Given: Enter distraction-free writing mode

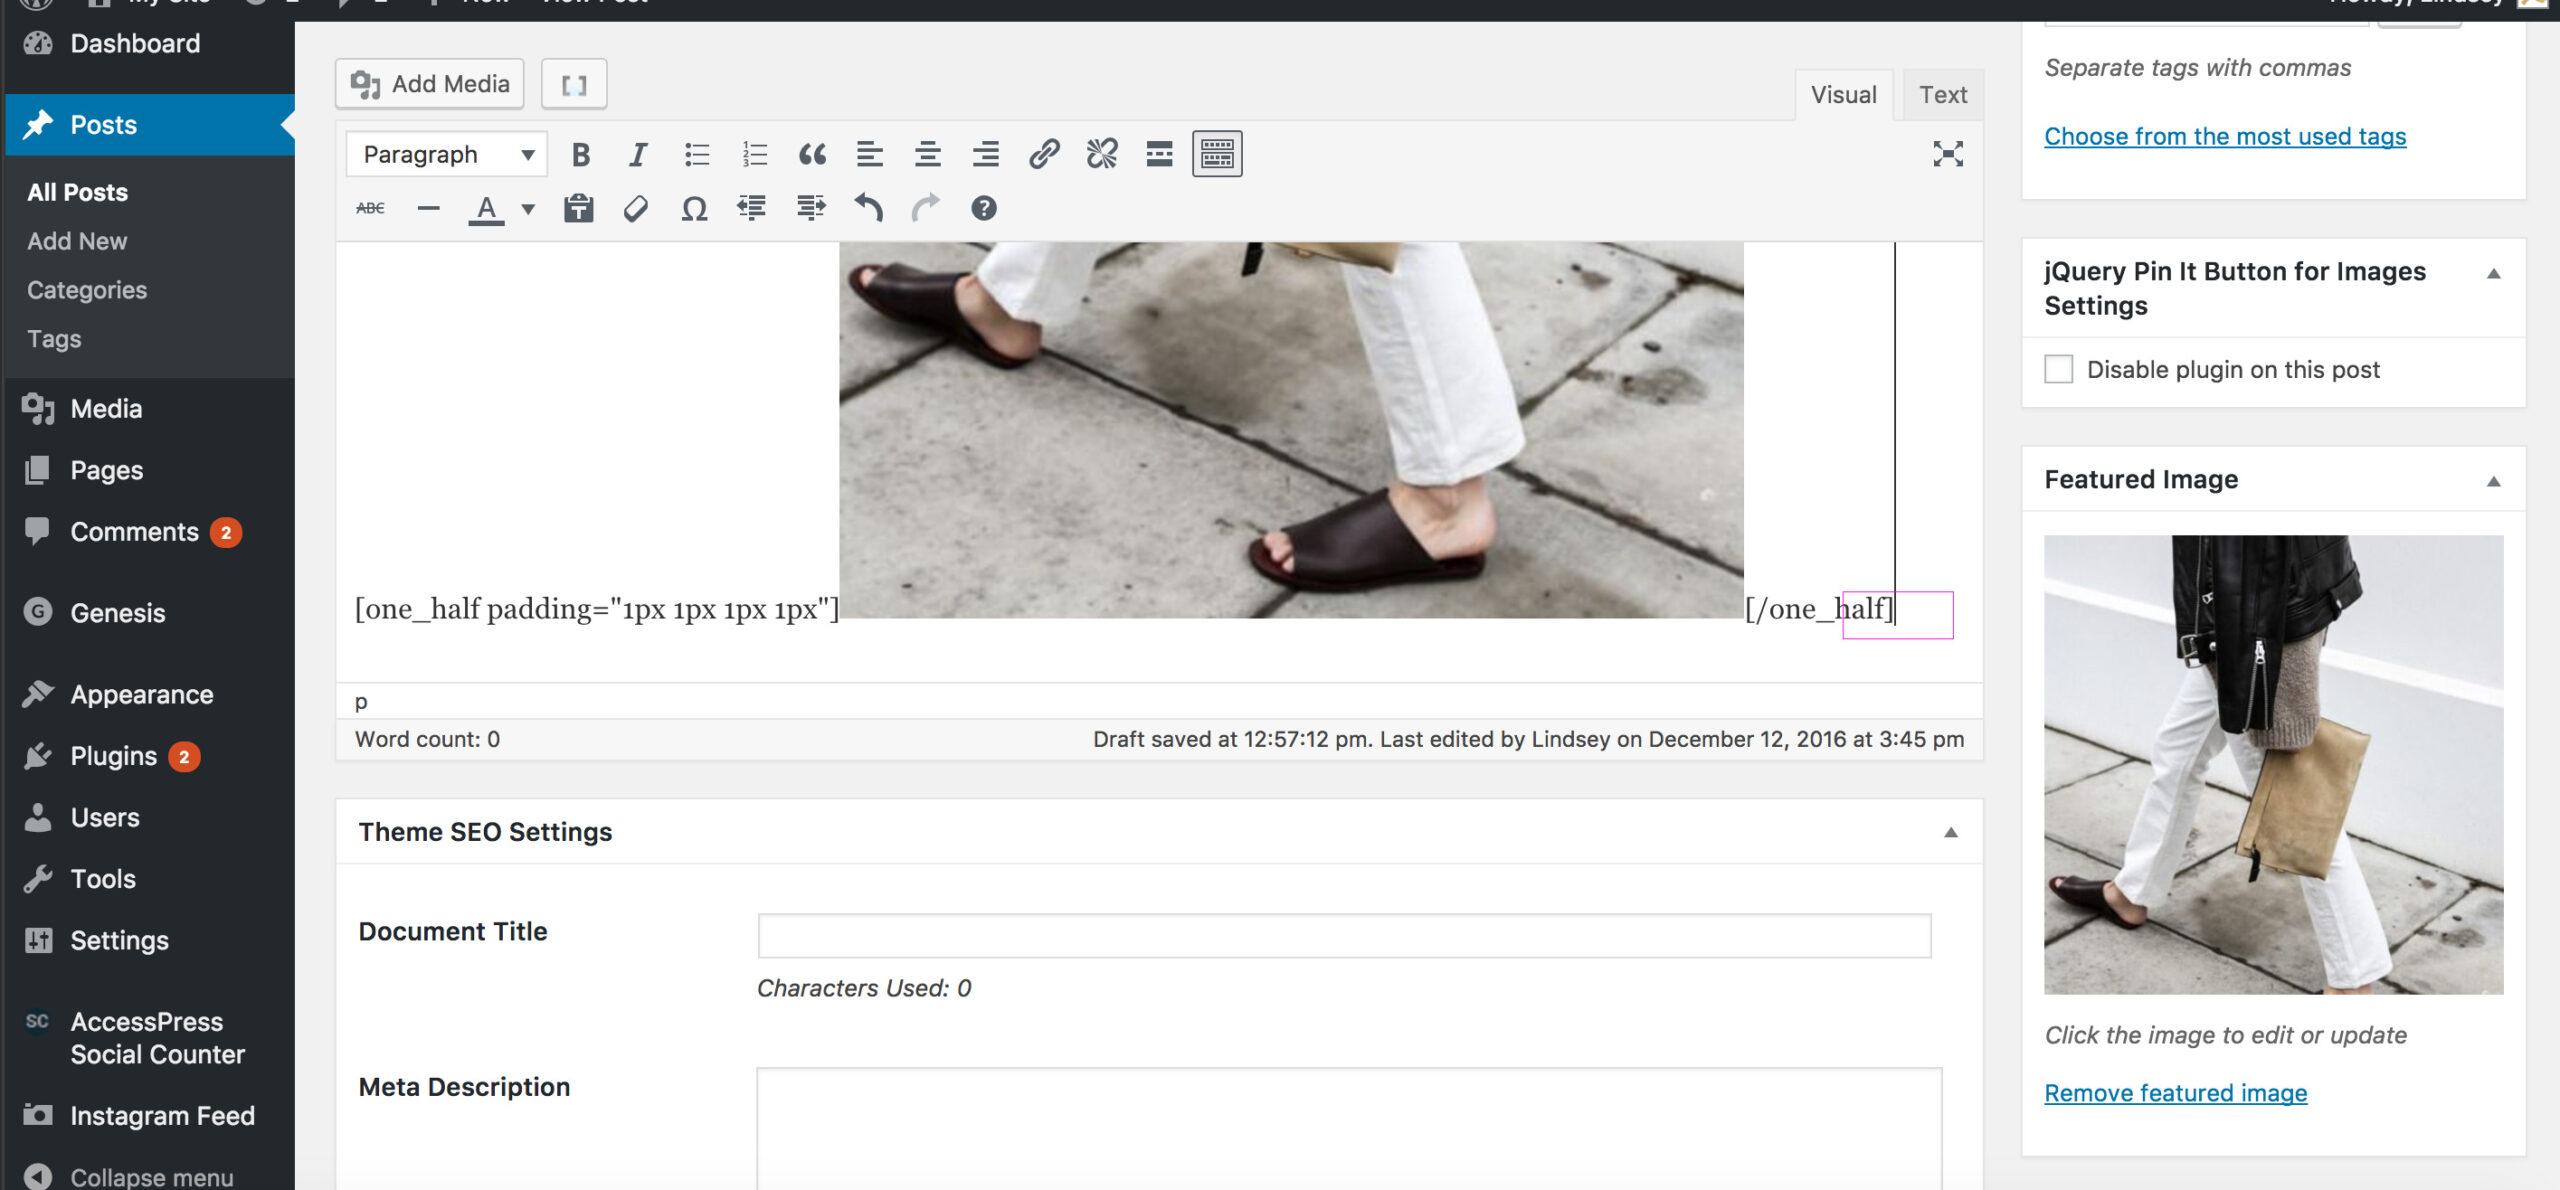Looking at the screenshot, I should [x=1947, y=154].
